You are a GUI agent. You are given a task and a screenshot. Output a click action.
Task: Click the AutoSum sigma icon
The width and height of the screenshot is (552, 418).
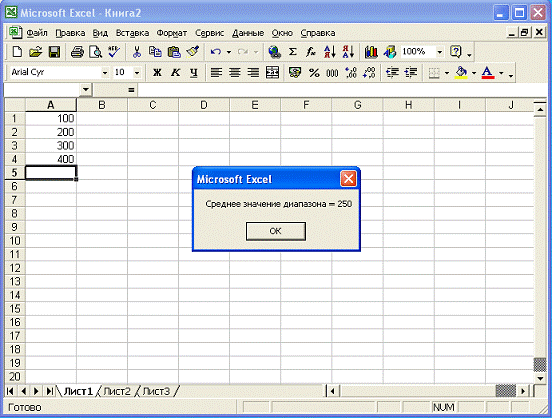[293, 52]
